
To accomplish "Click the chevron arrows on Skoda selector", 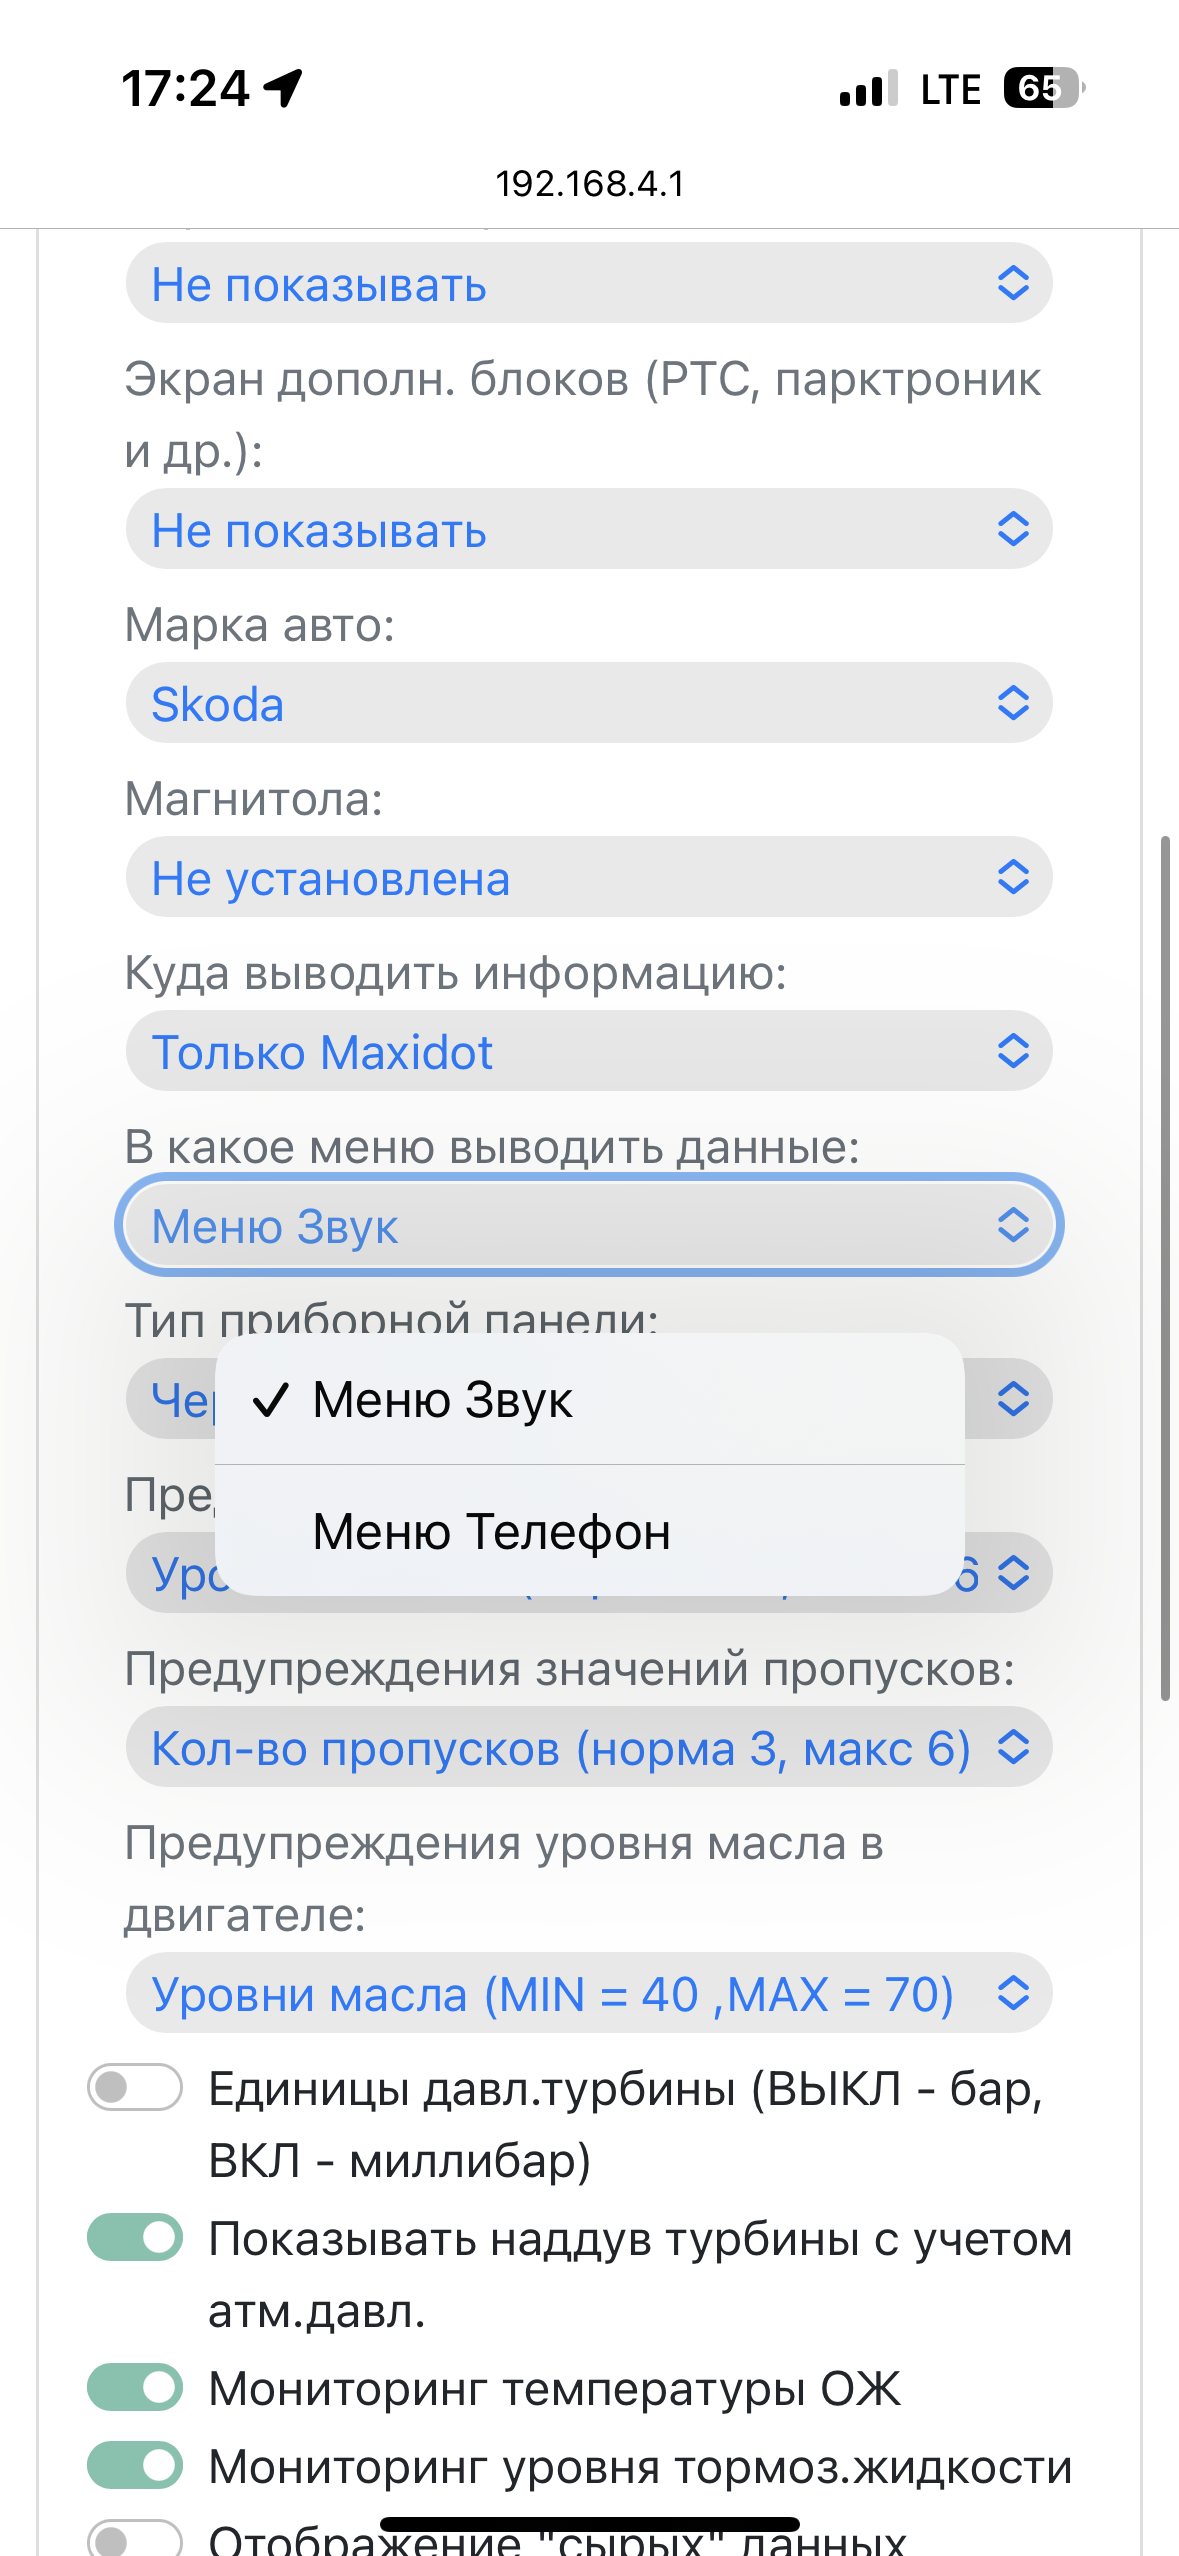I will click(1013, 703).
